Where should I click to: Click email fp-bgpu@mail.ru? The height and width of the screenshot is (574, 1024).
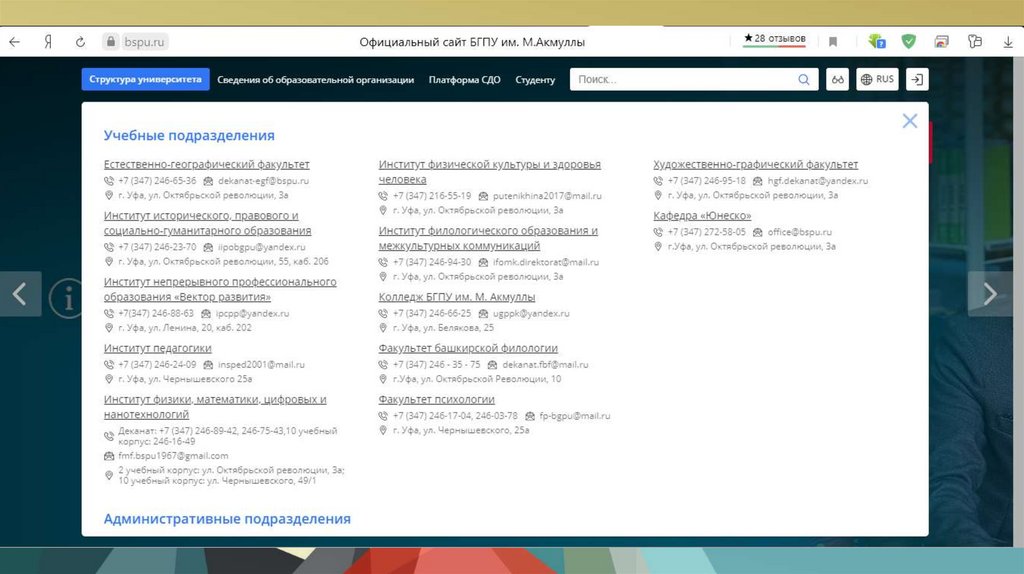575,415
